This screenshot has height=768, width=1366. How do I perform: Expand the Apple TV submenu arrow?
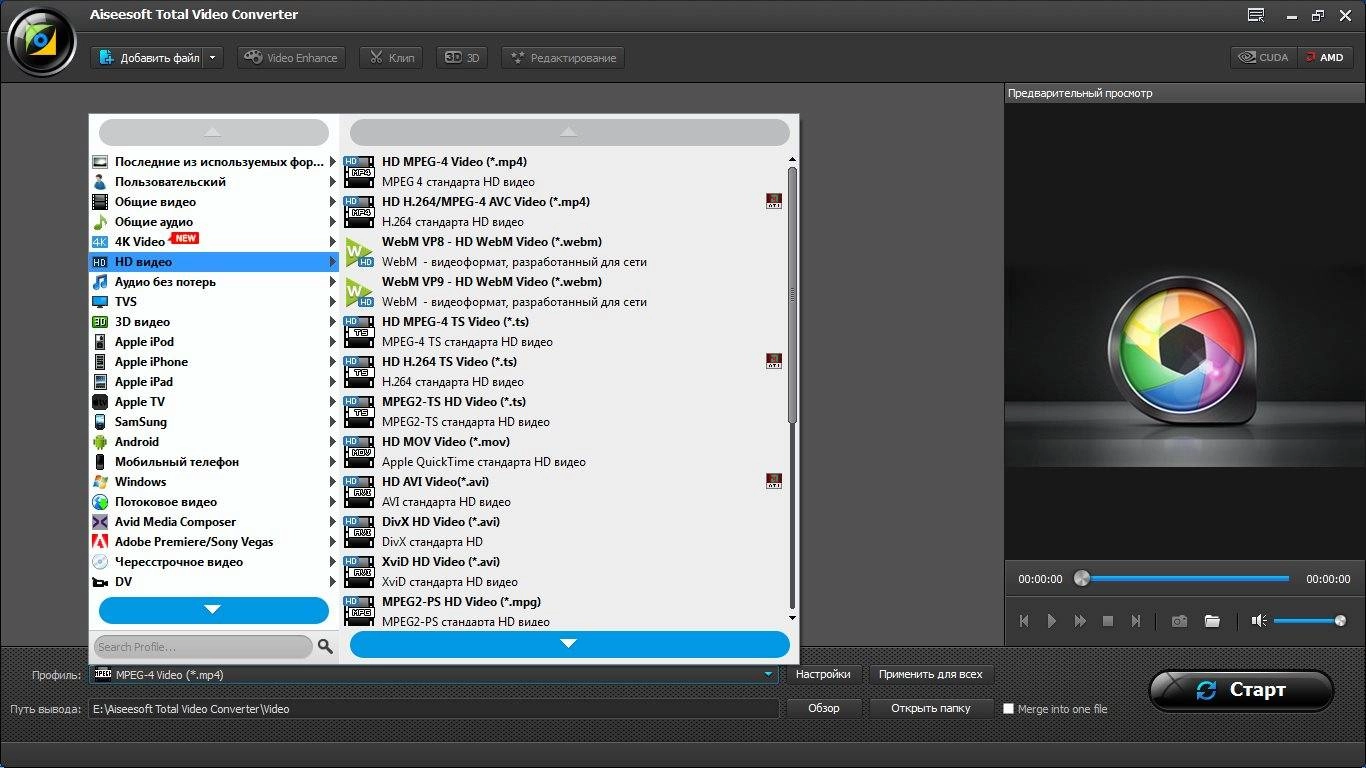pos(333,402)
